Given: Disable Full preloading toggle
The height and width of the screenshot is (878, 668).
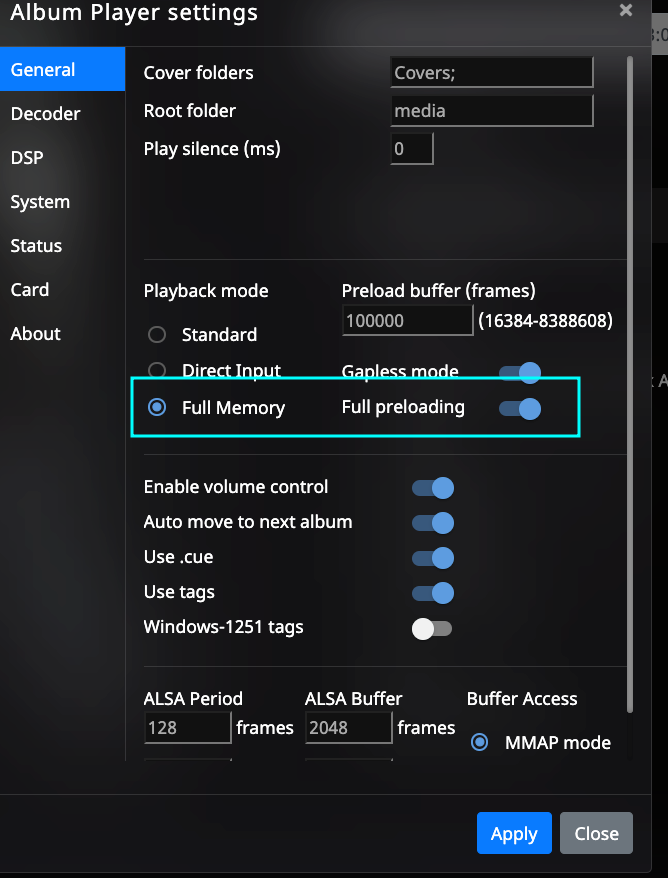Looking at the screenshot, I should pos(520,409).
